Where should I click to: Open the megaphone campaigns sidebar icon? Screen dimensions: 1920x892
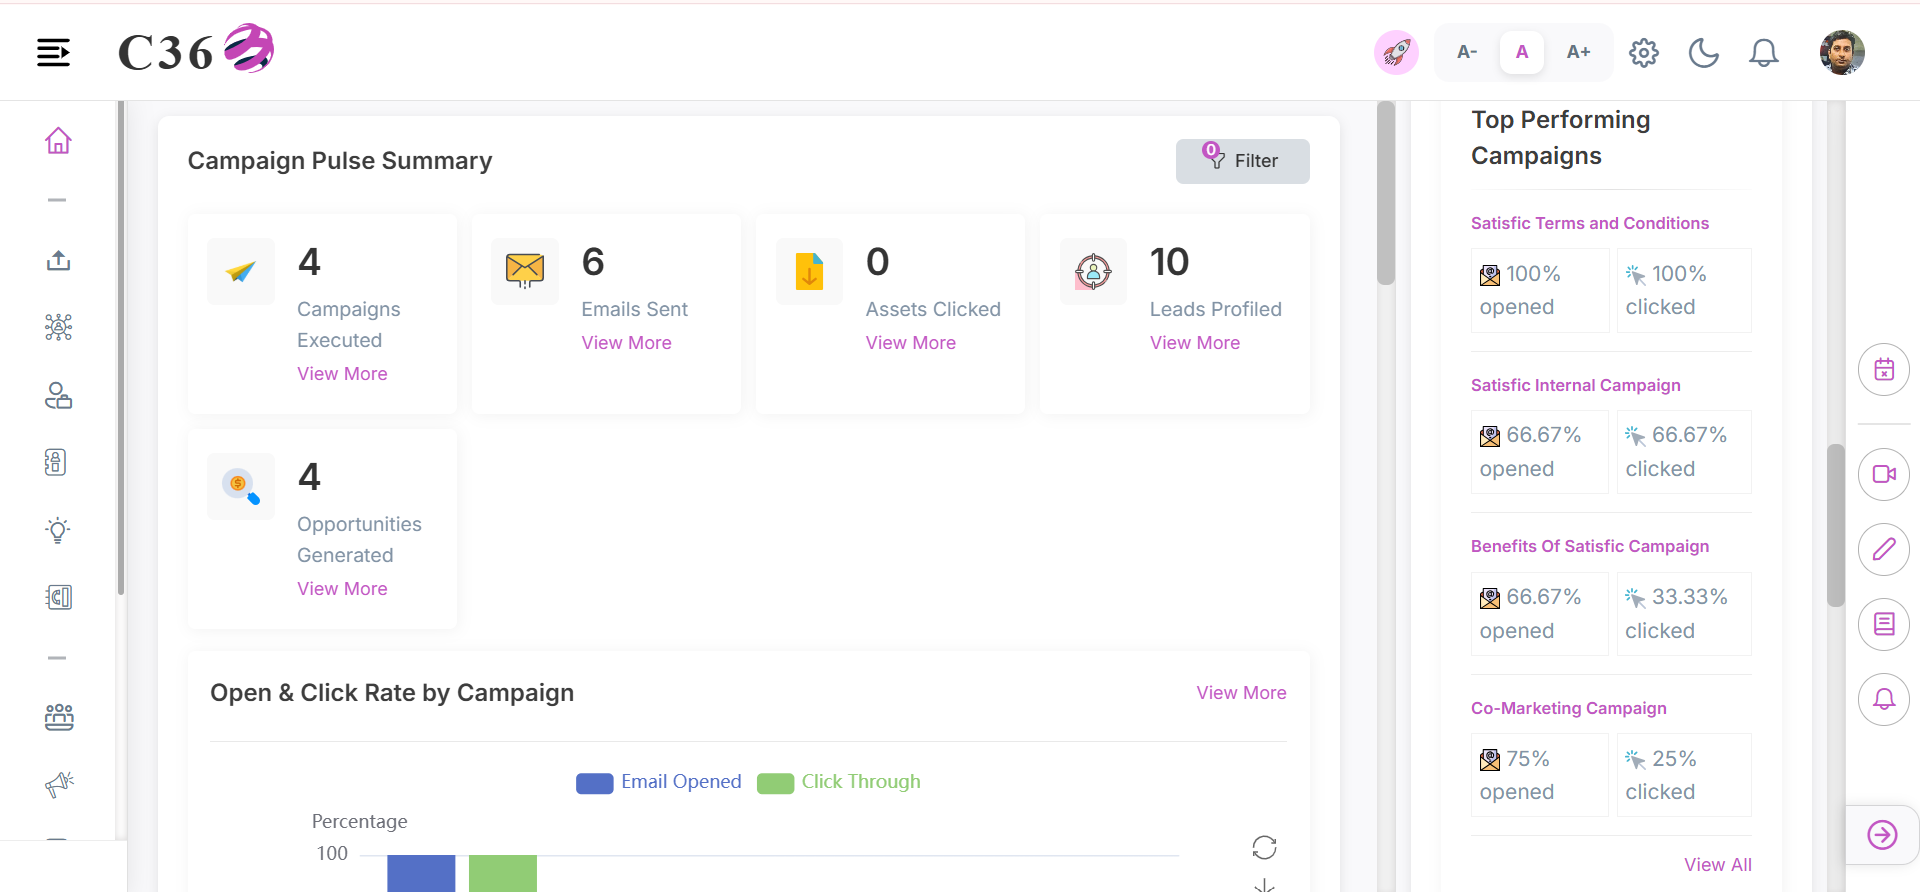point(58,784)
